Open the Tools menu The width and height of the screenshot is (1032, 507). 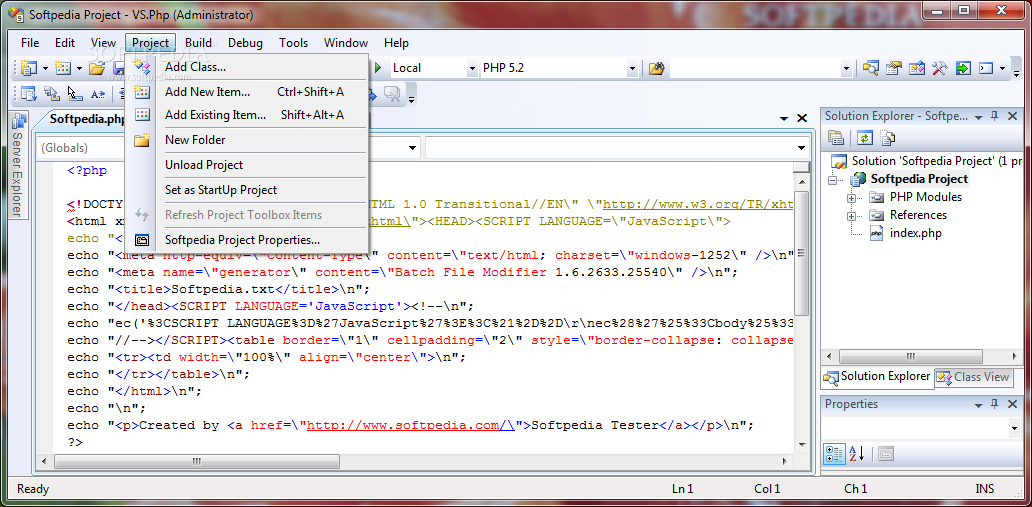(x=294, y=43)
